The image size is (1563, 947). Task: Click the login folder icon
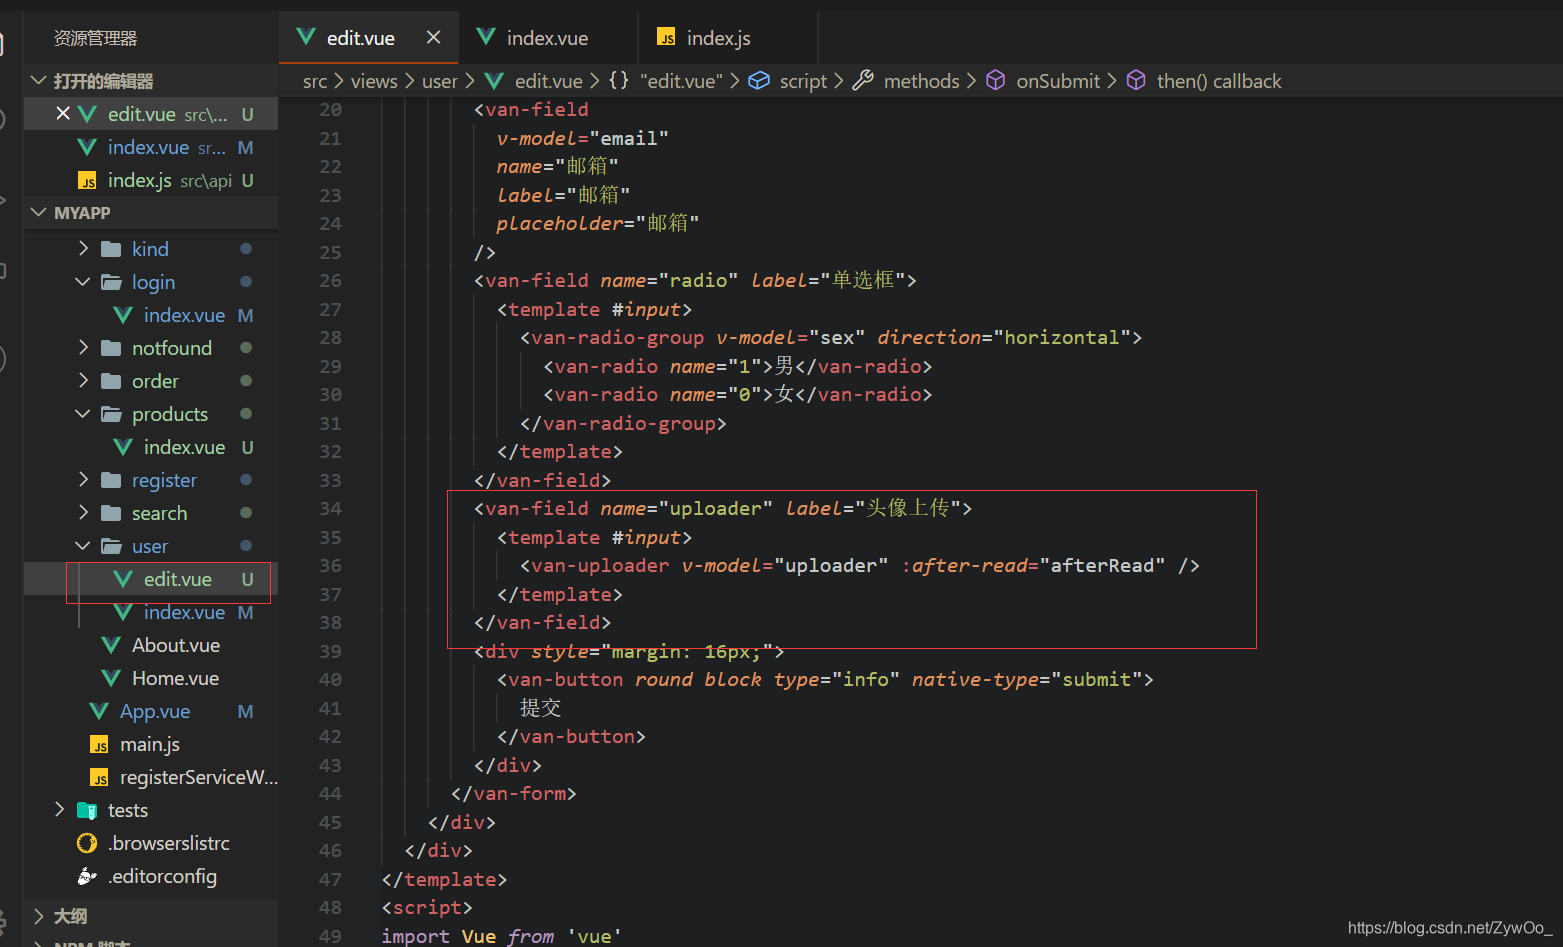tap(112, 282)
